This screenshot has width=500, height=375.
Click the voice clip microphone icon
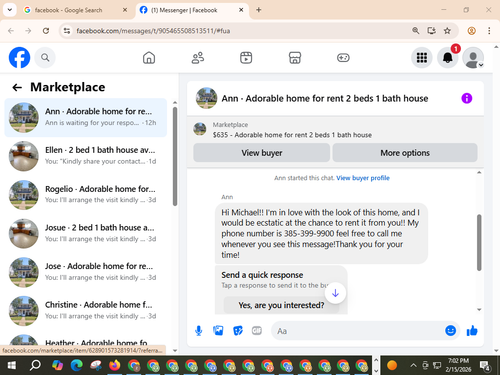pos(199,331)
